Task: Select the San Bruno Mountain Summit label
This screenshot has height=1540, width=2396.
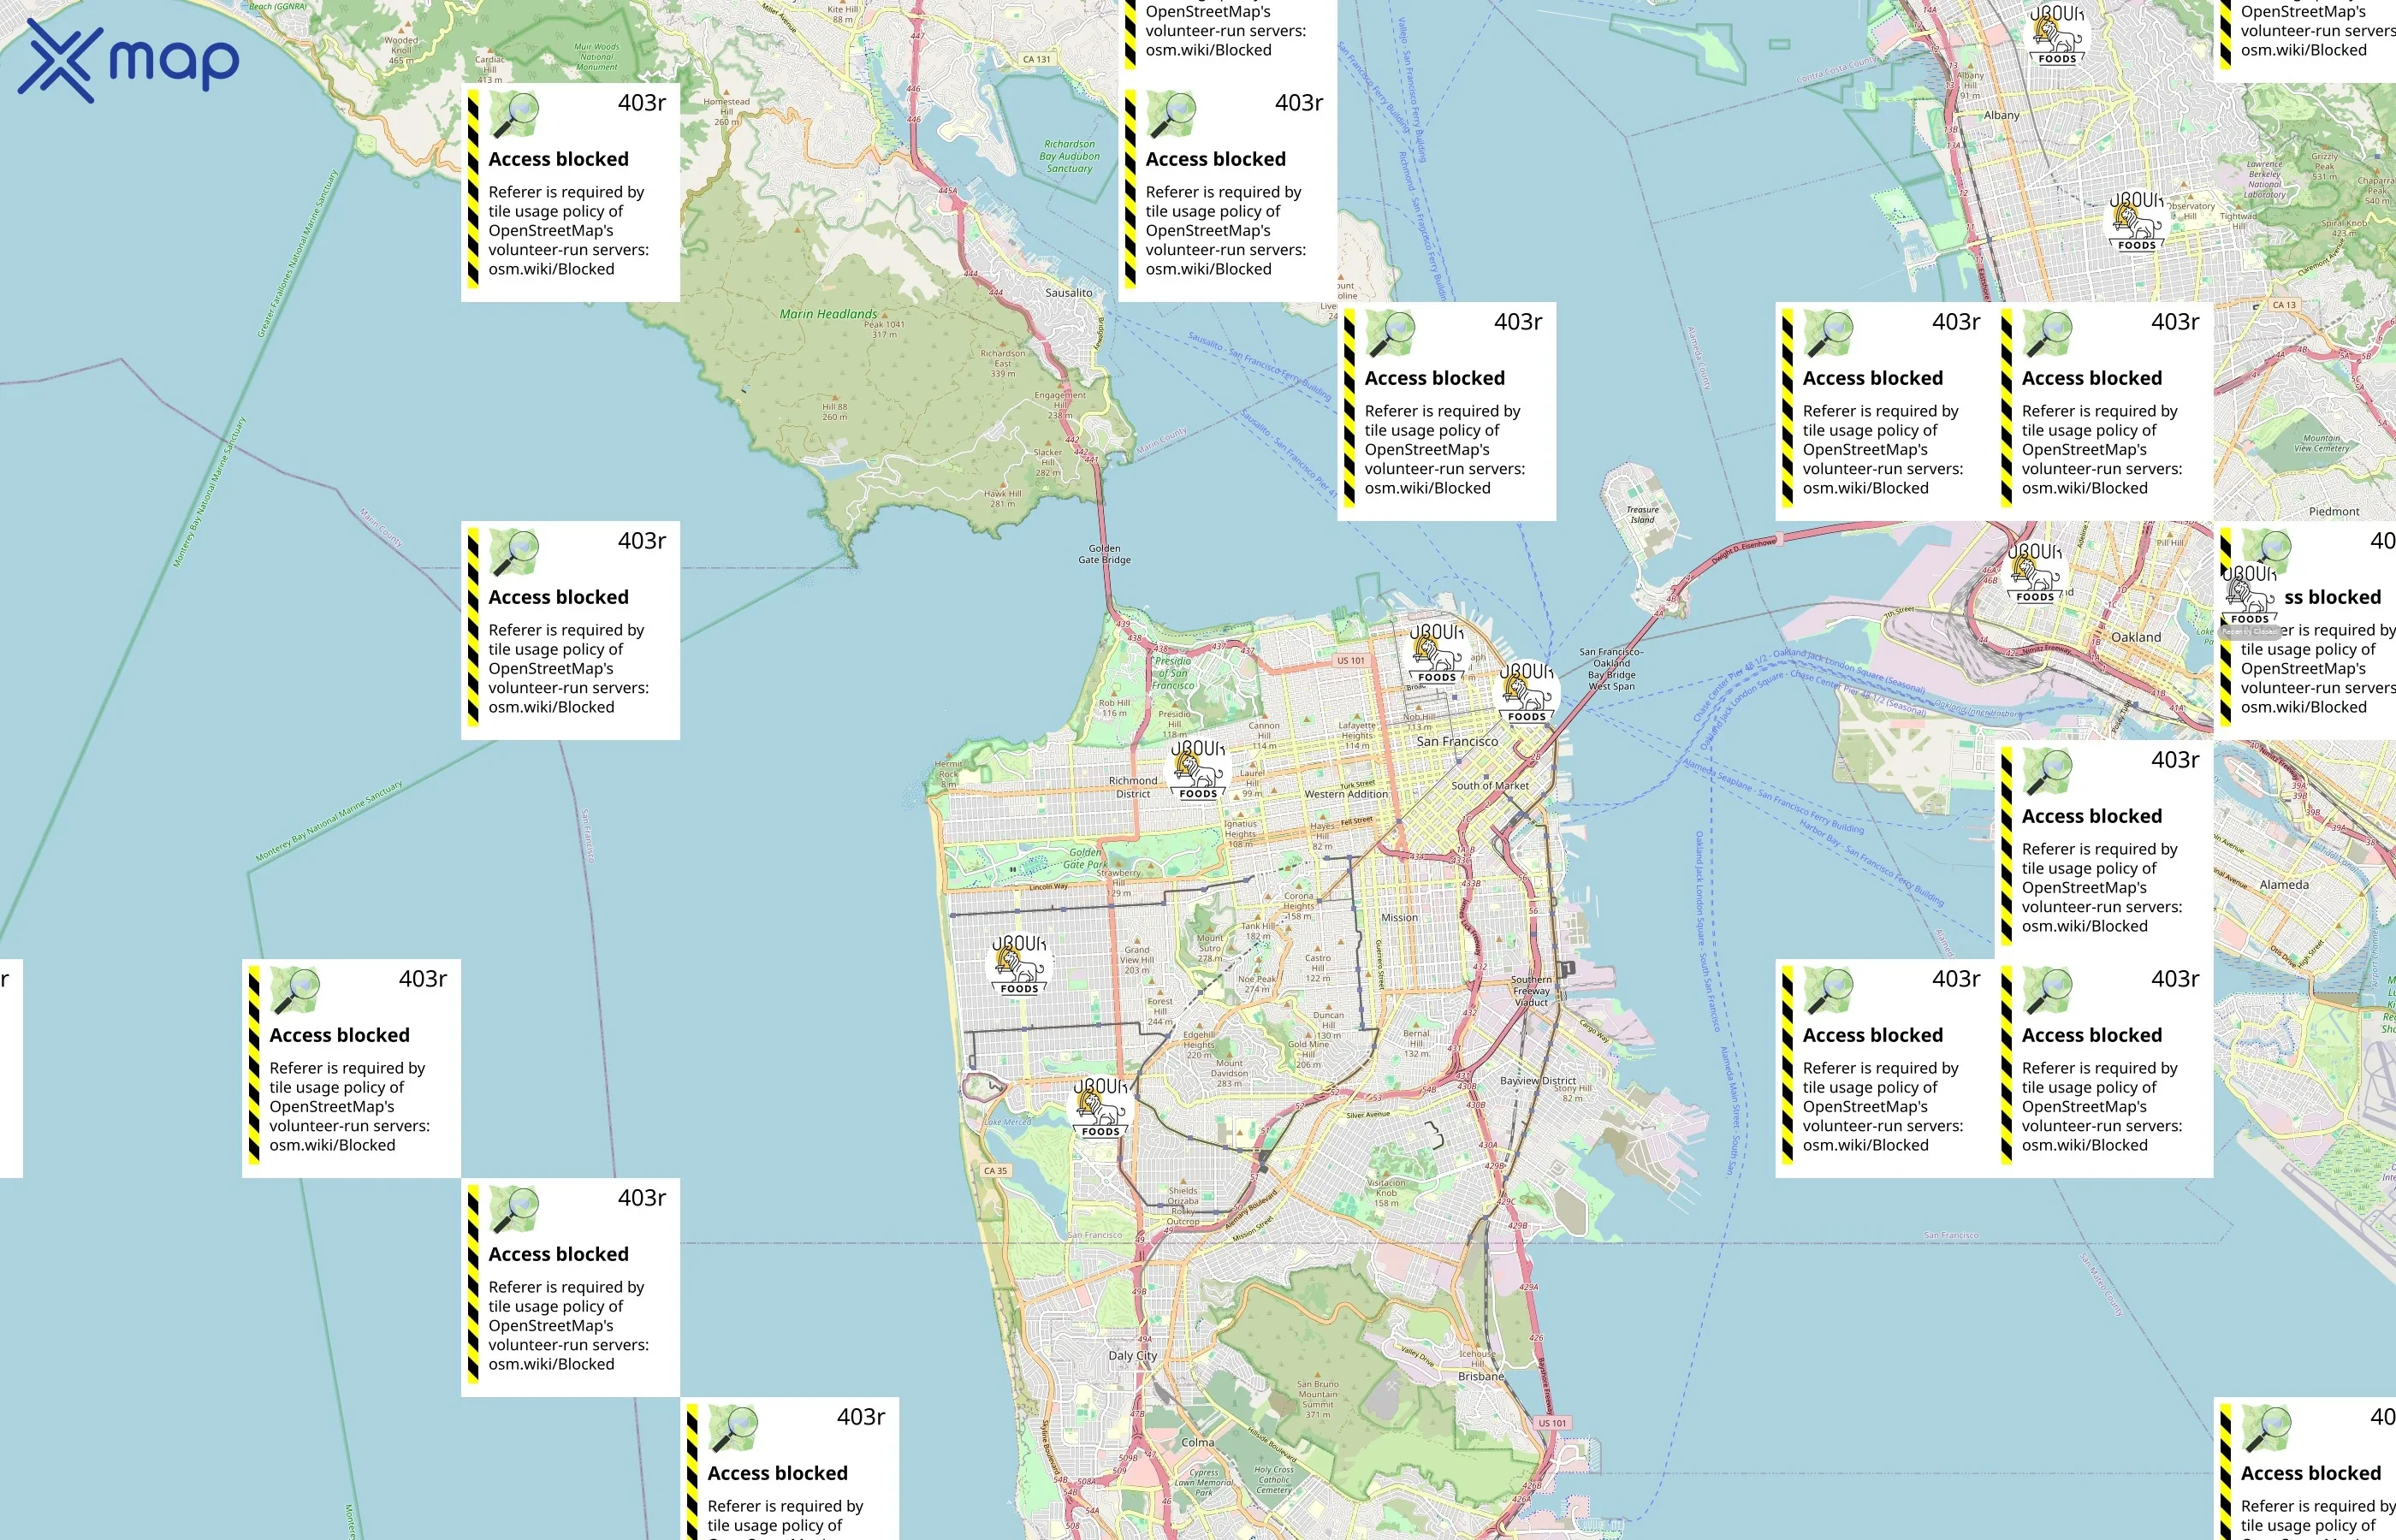Action: coord(1318,1399)
